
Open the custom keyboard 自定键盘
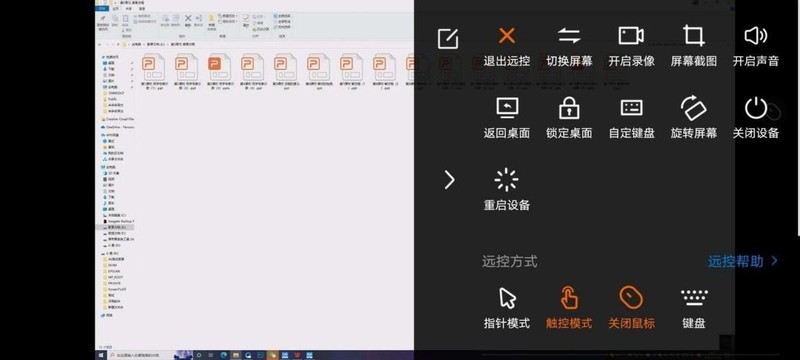(x=631, y=118)
